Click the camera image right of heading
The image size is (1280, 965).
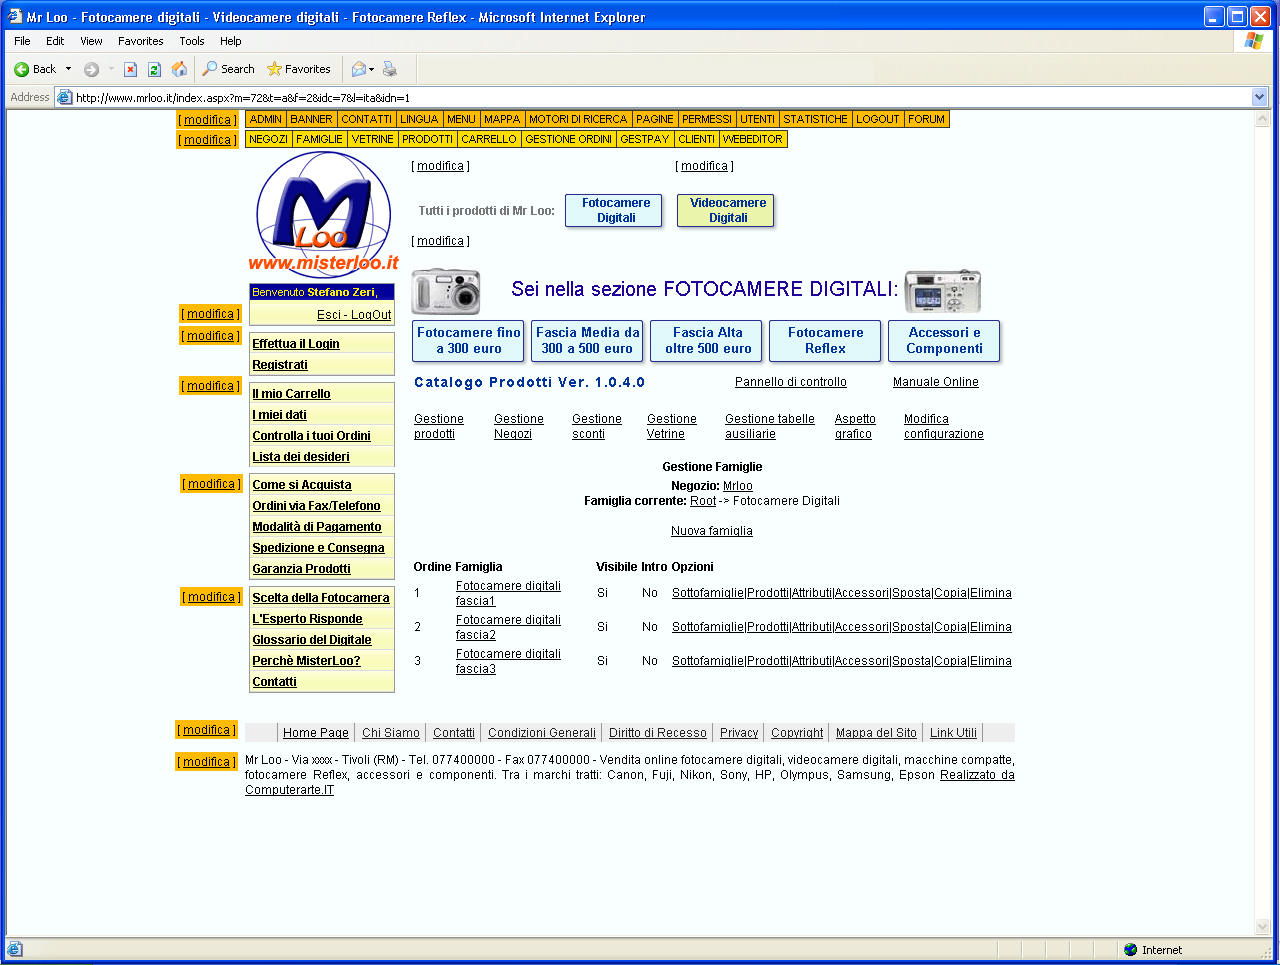942,291
